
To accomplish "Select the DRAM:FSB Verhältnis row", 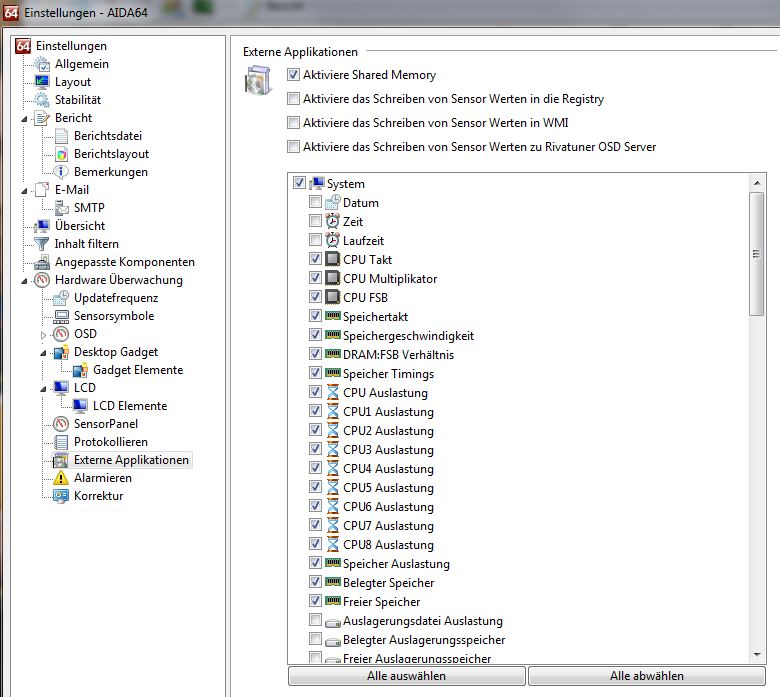I will click(398, 355).
